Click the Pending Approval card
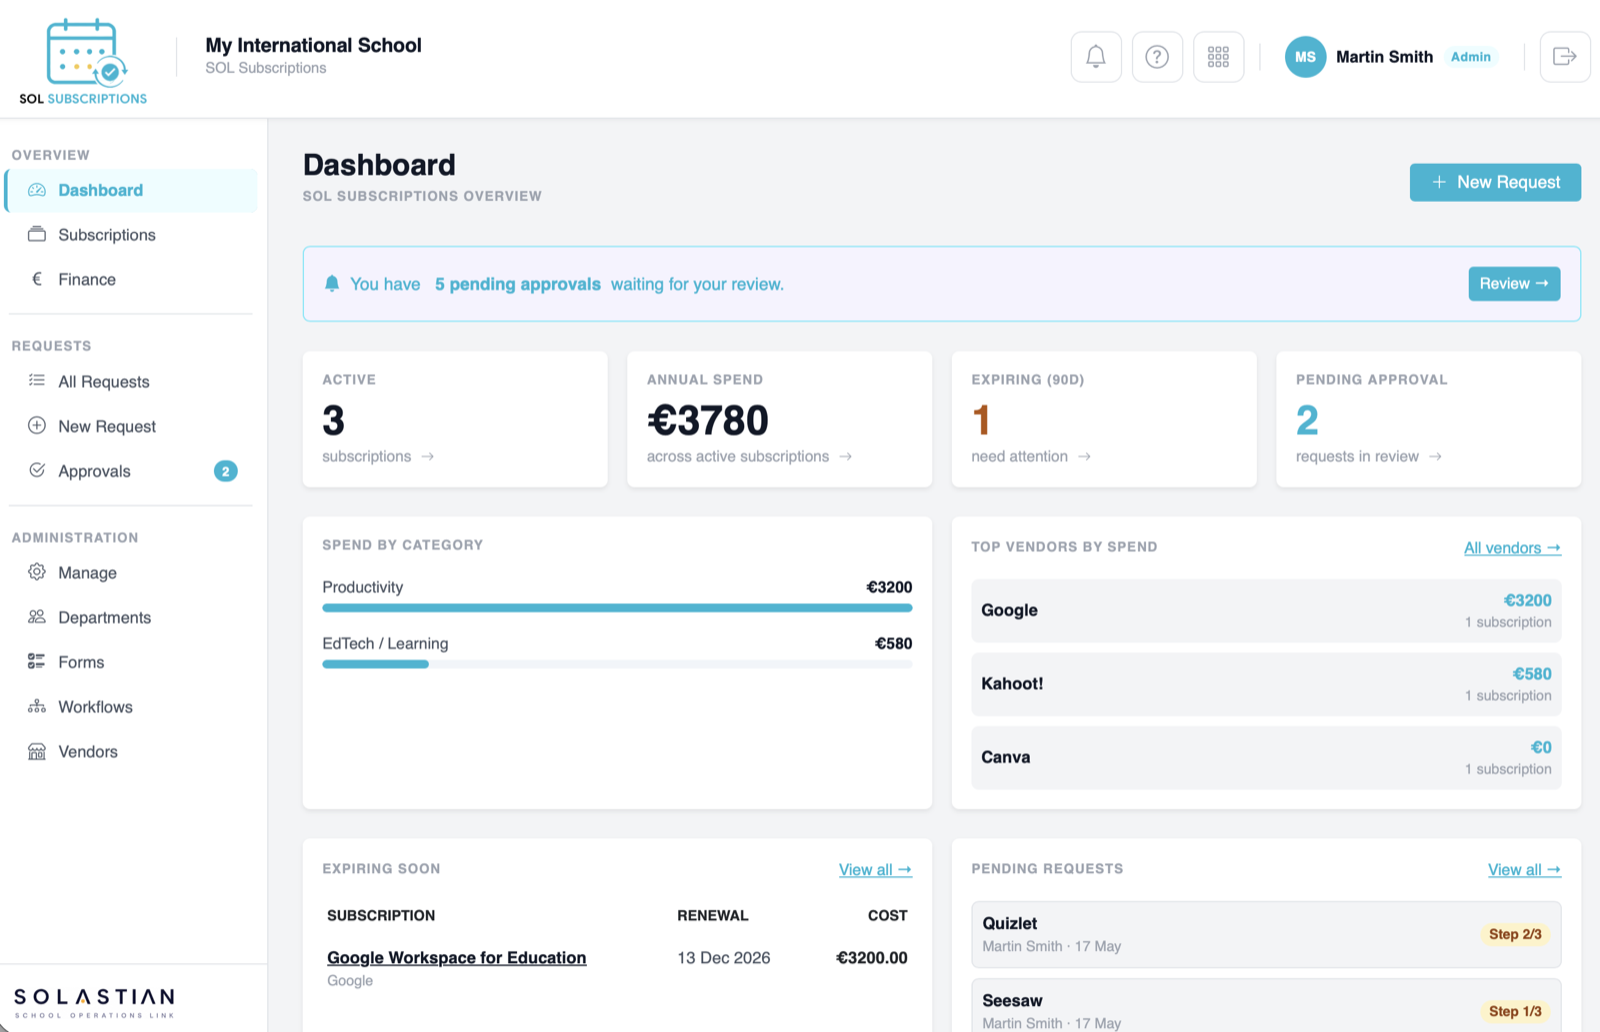Viewport: 1600px width, 1032px height. (x=1428, y=419)
